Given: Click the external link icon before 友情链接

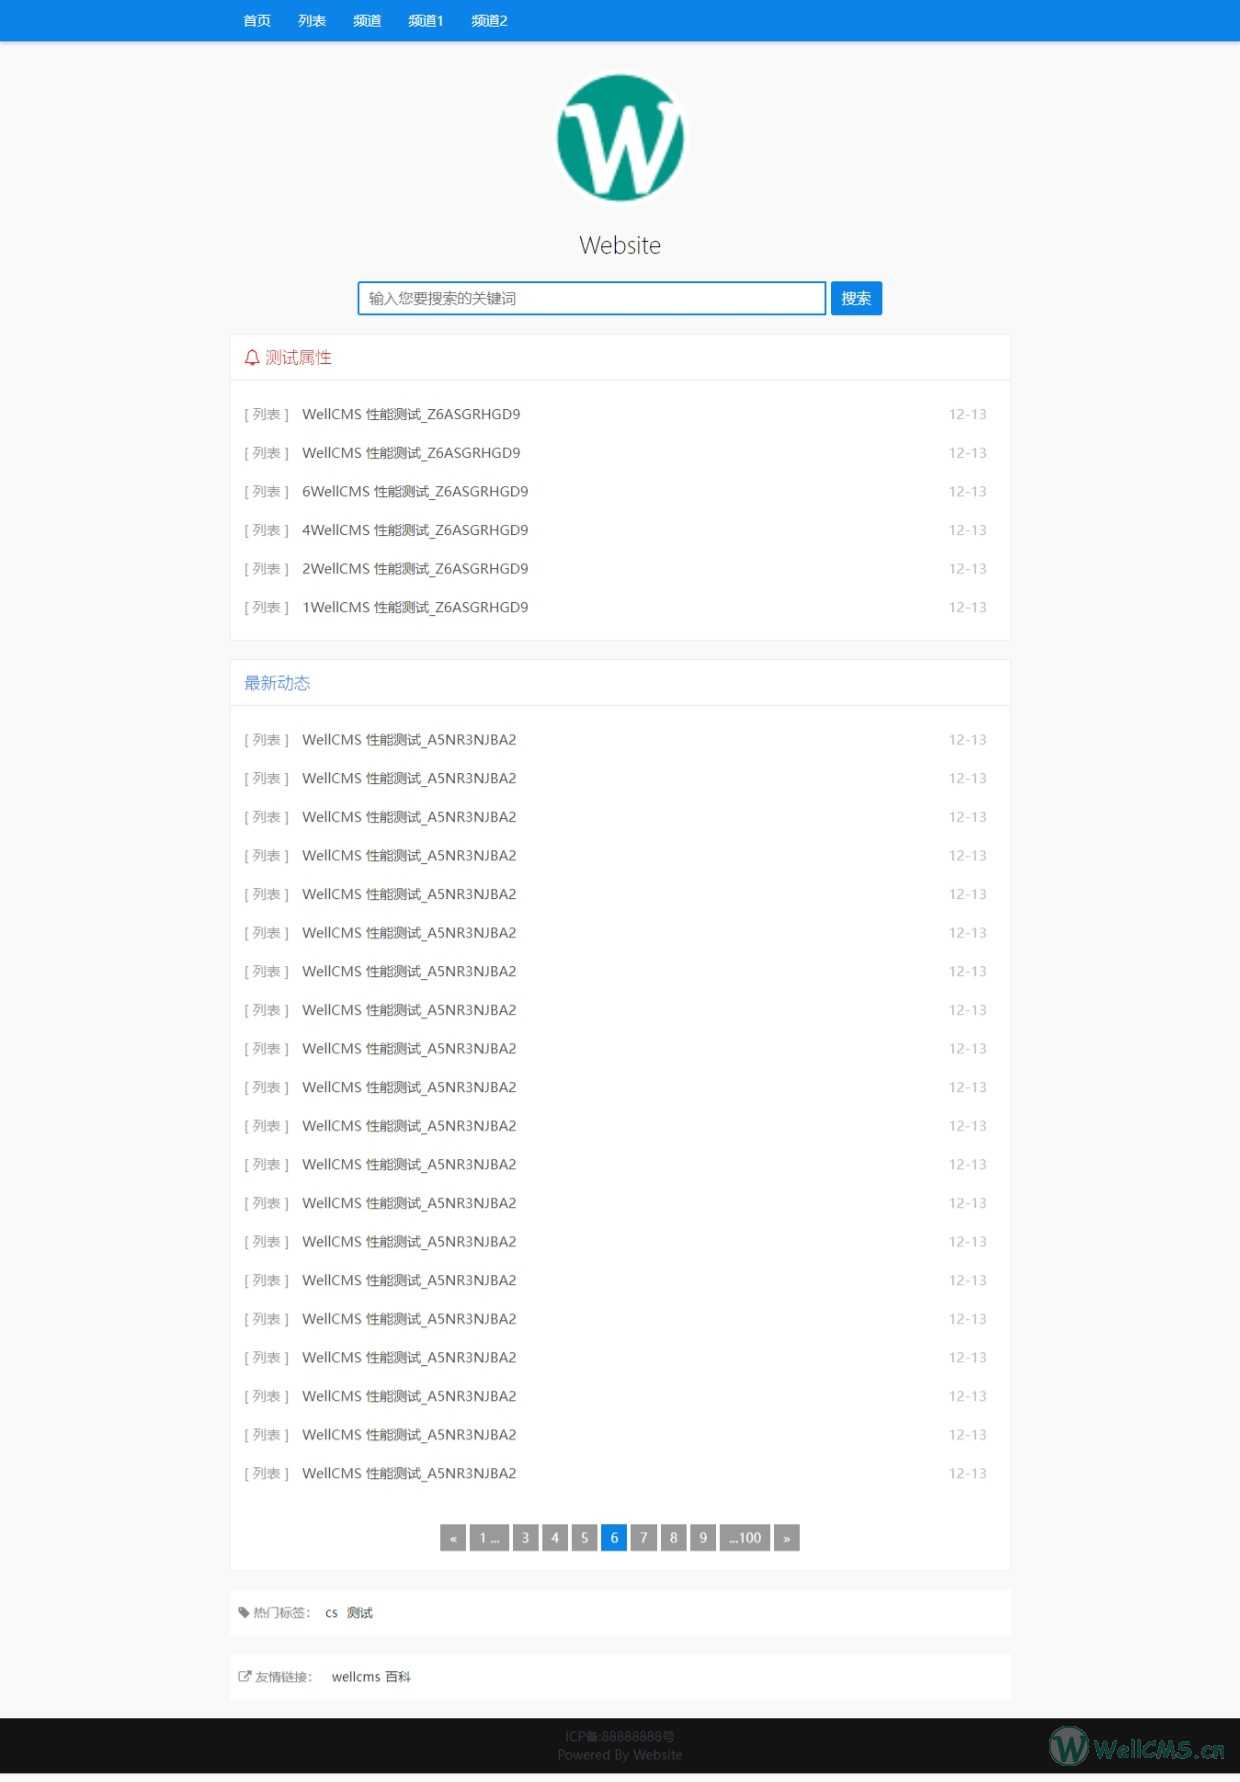Looking at the screenshot, I should point(244,1676).
